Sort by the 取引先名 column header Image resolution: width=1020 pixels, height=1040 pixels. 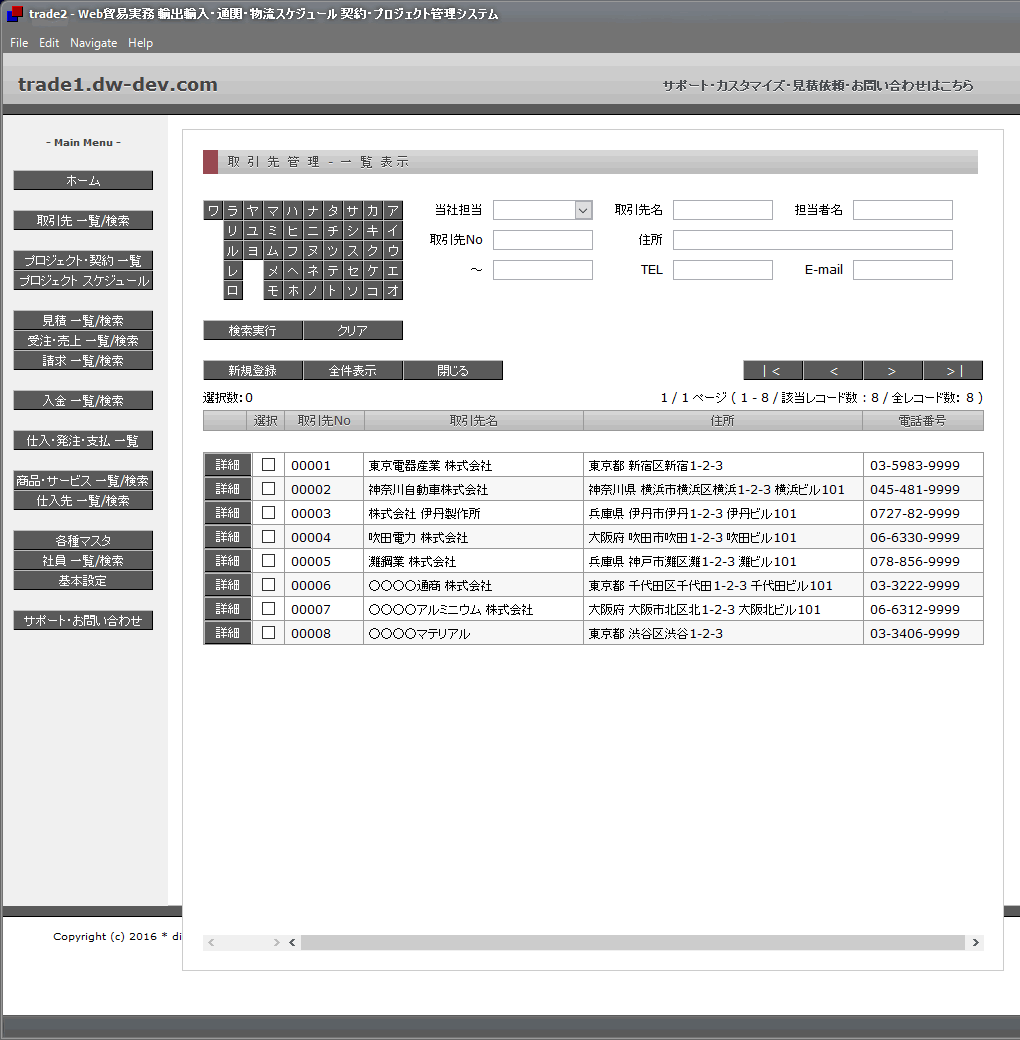474,421
